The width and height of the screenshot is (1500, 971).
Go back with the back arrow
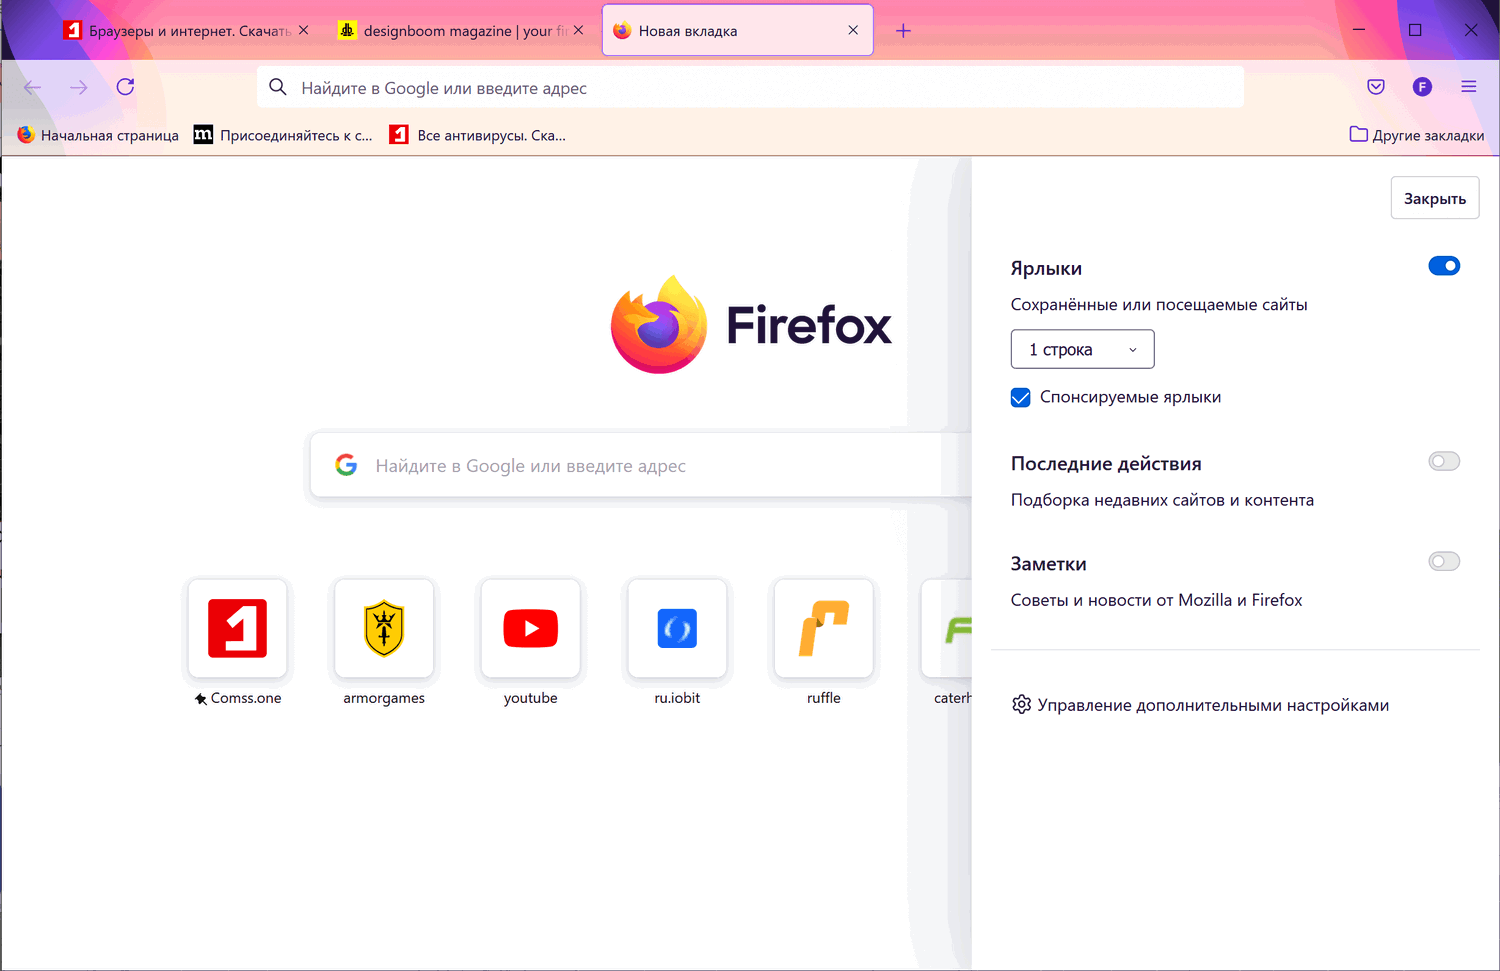coord(33,87)
